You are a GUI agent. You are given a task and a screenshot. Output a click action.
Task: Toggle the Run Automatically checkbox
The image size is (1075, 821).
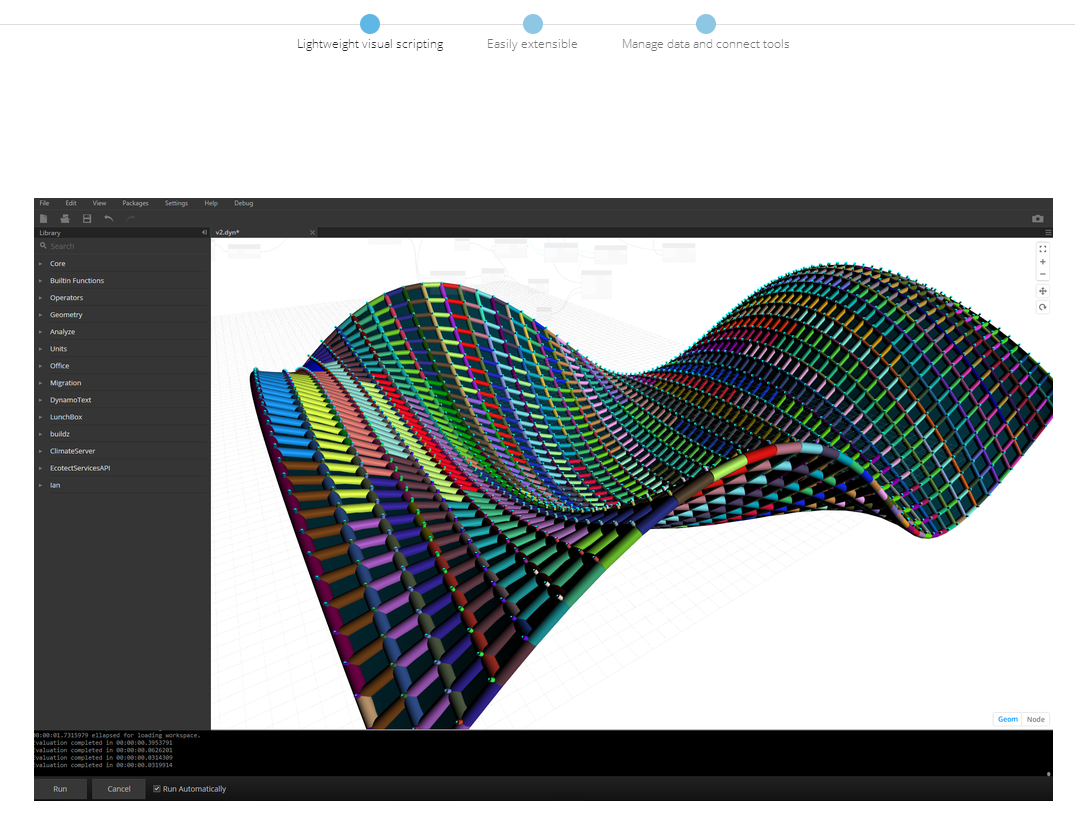[x=157, y=789]
